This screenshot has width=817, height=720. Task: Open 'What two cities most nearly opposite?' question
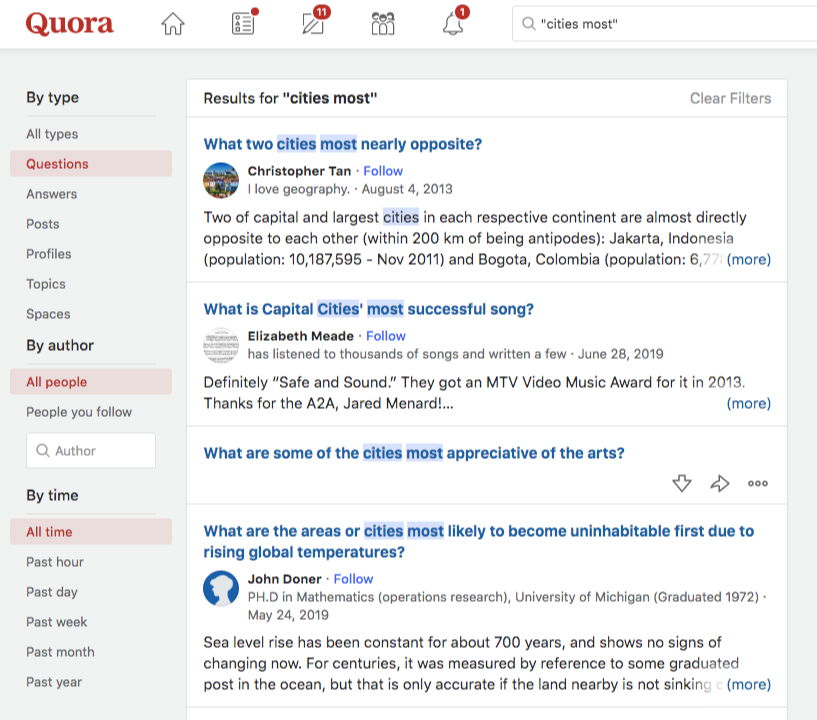click(x=343, y=144)
